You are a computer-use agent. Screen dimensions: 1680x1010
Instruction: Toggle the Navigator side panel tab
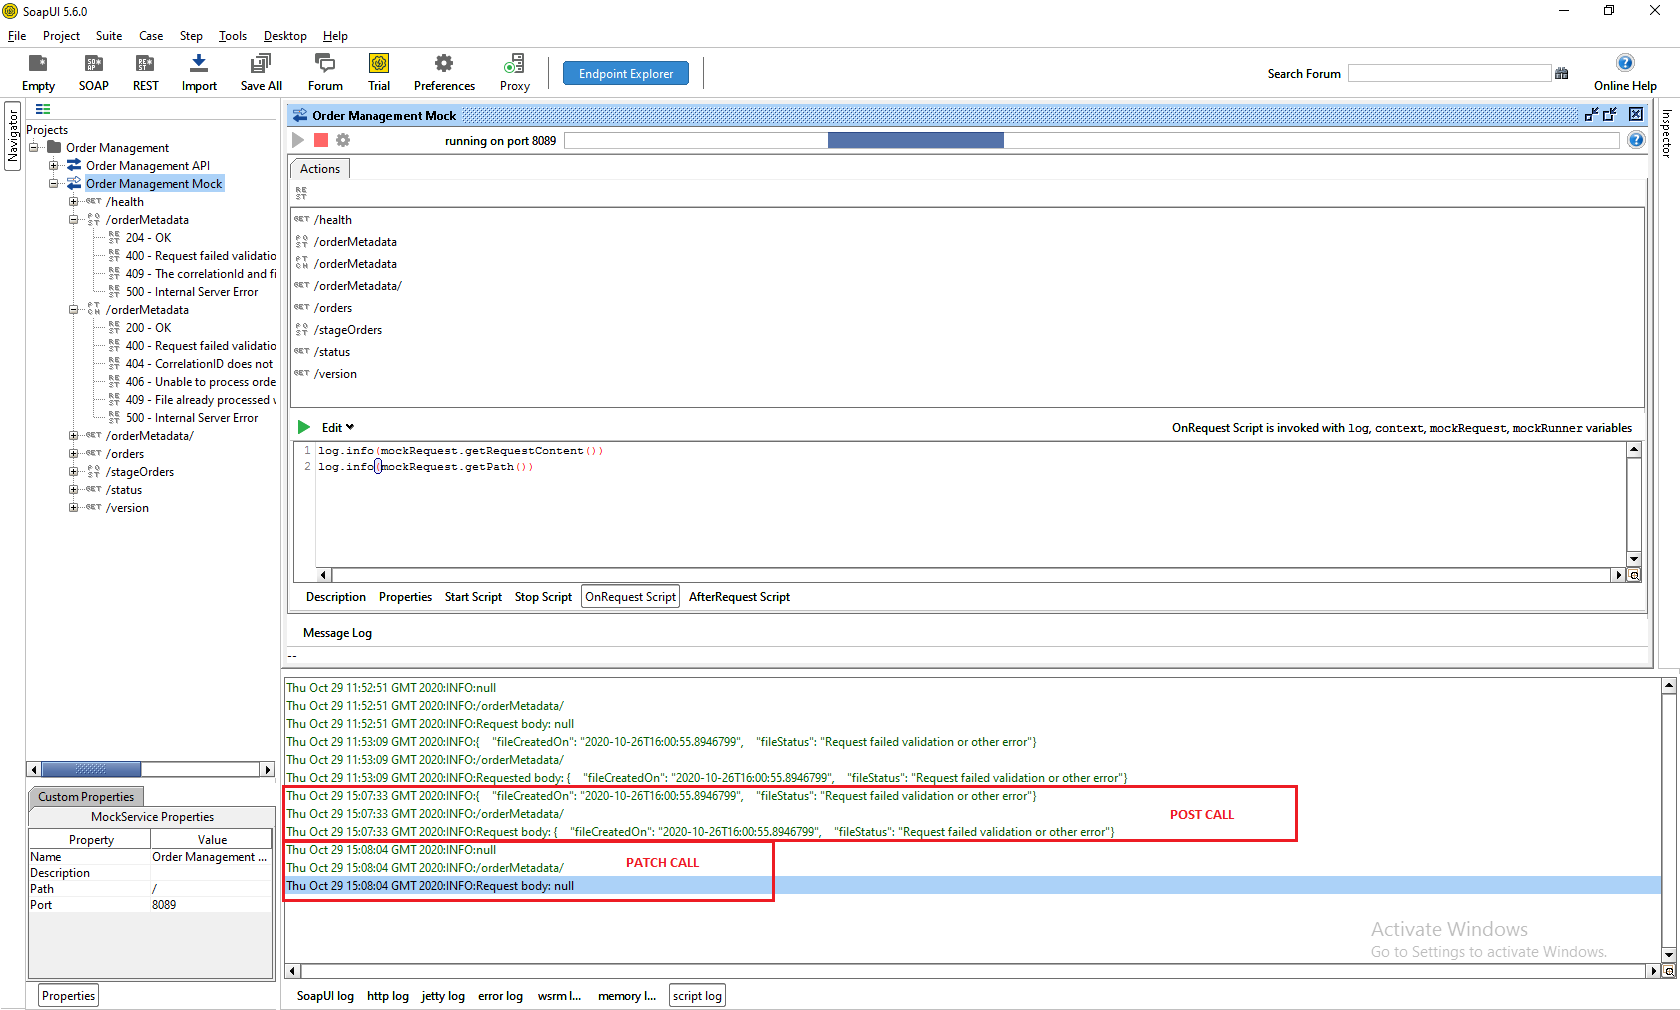(13, 136)
